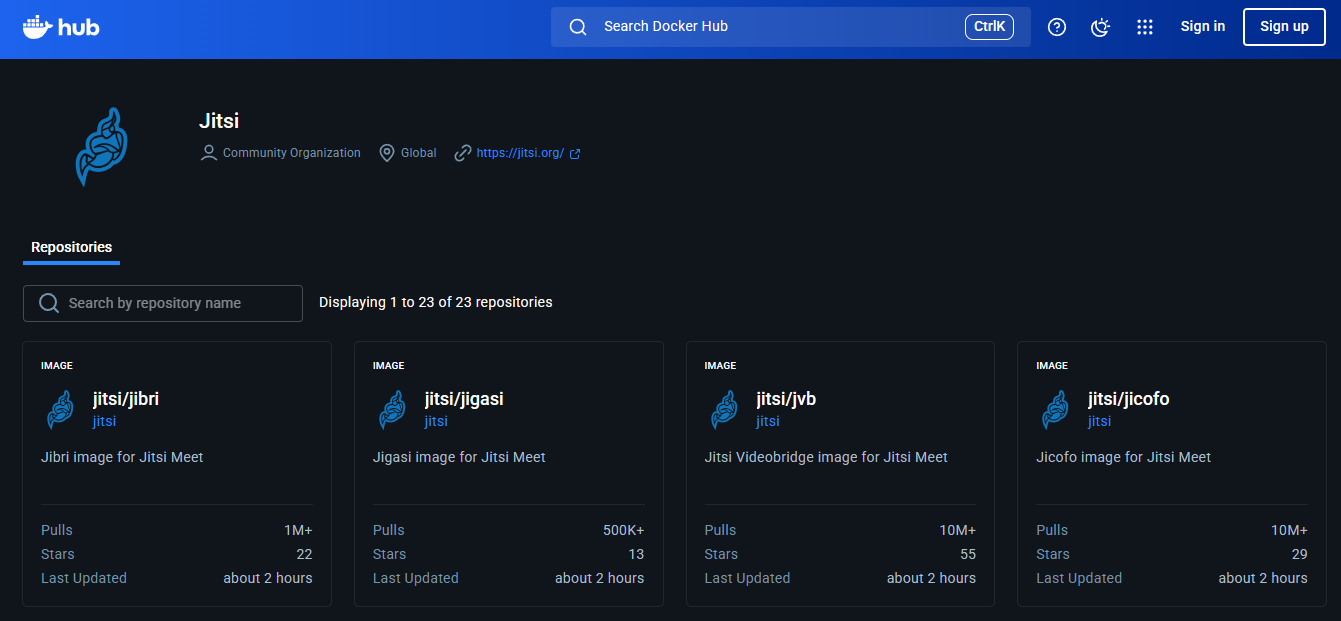Click 'Displaying 1 to 23 of 23 repositories'

tap(436, 302)
